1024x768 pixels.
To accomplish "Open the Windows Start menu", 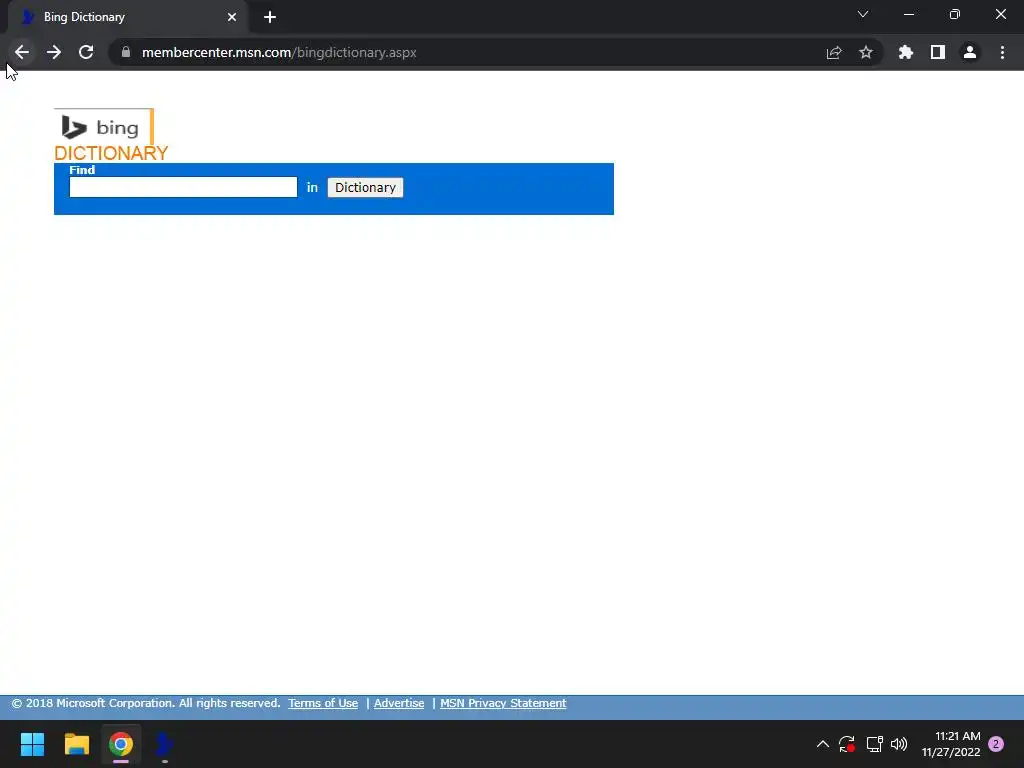I will coord(33,744).
